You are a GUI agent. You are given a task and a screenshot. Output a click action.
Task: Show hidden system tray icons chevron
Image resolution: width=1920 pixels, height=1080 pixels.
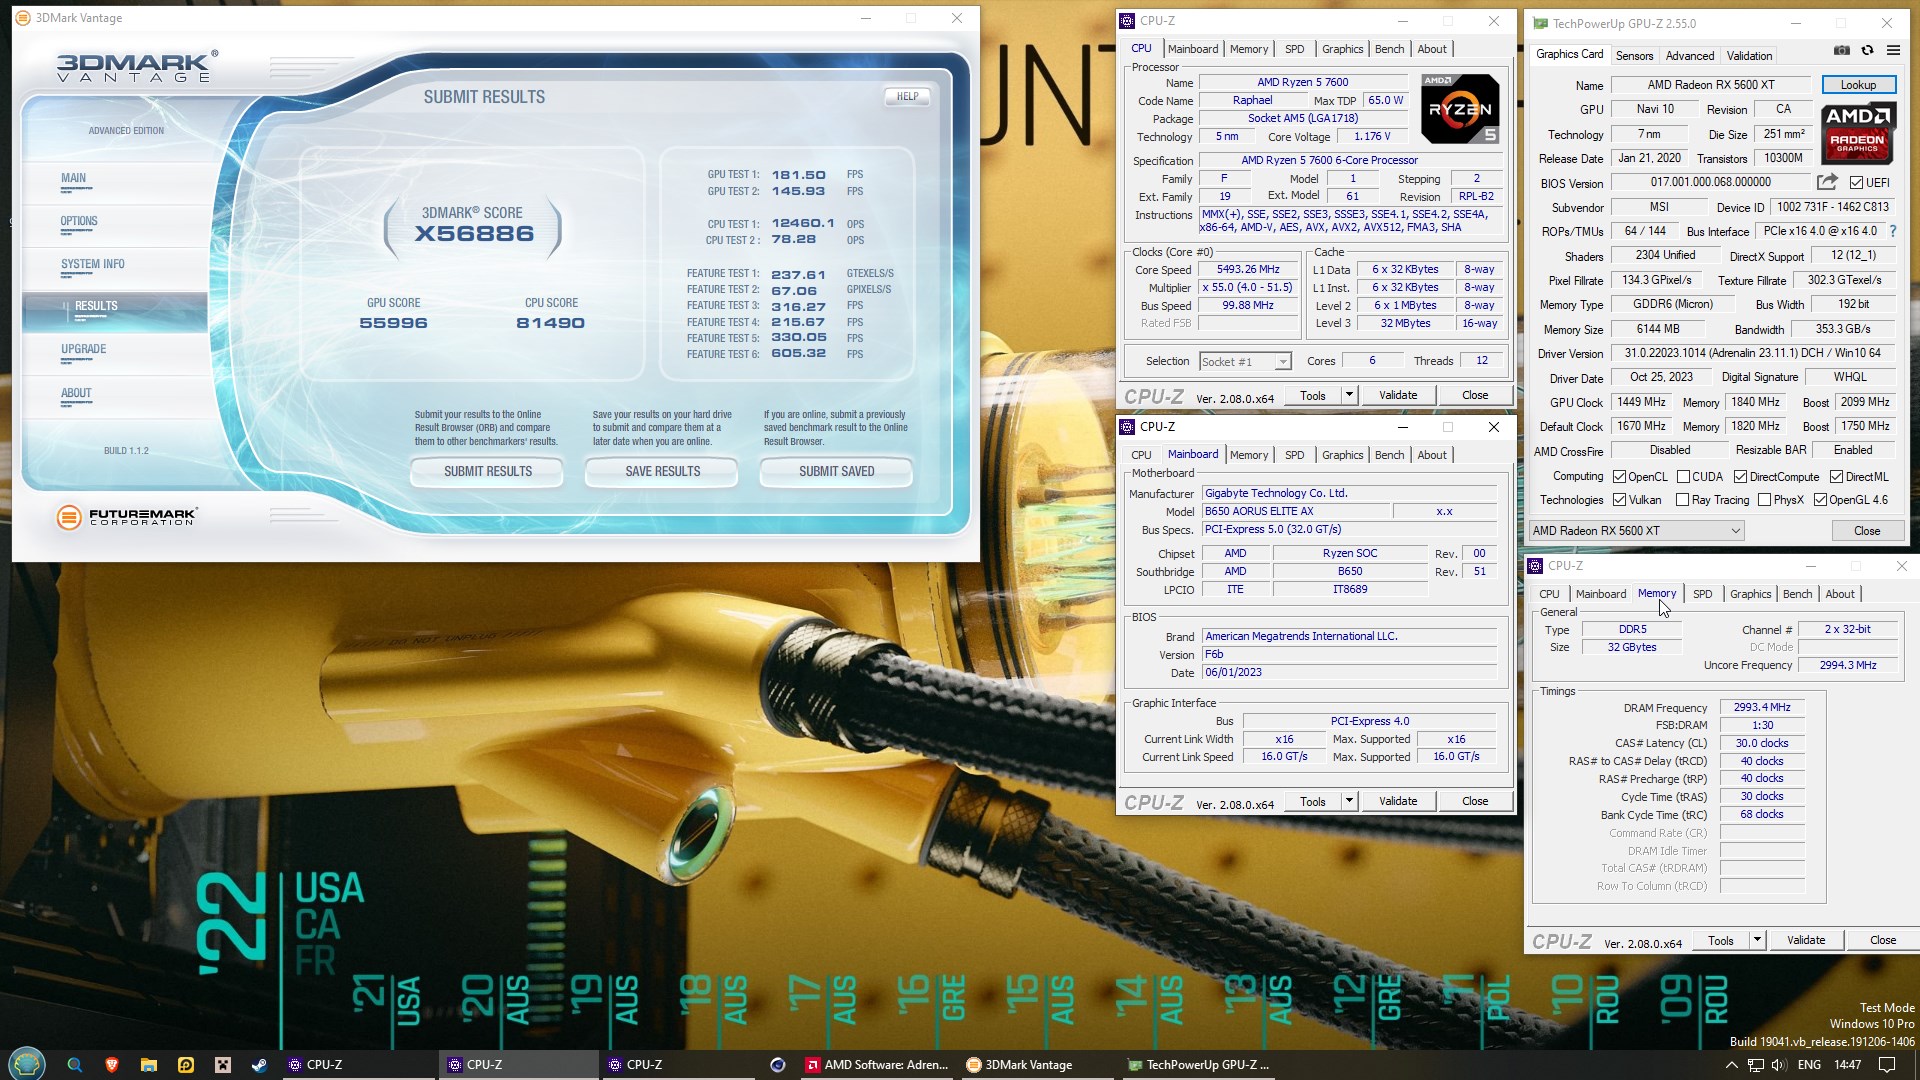(x=1731, y=1065)
